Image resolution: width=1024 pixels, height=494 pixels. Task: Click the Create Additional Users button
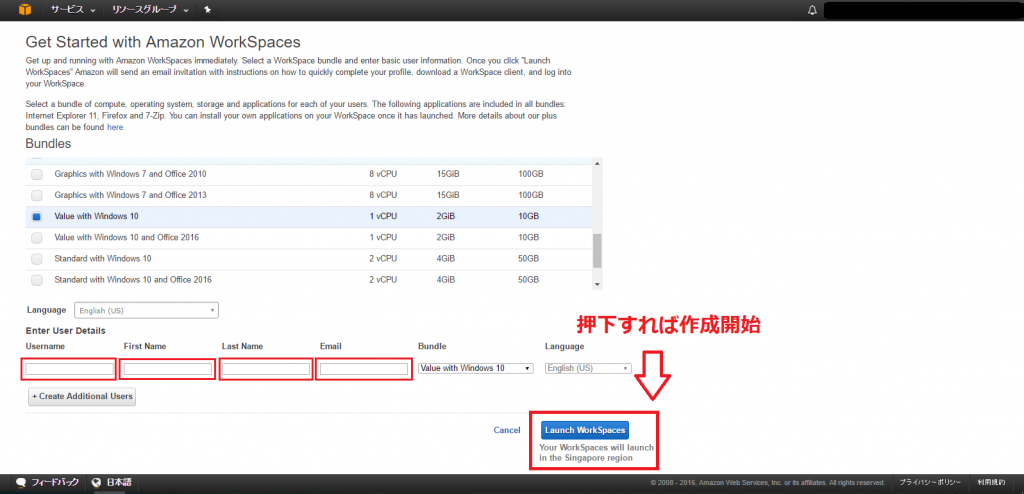(82, 396)
